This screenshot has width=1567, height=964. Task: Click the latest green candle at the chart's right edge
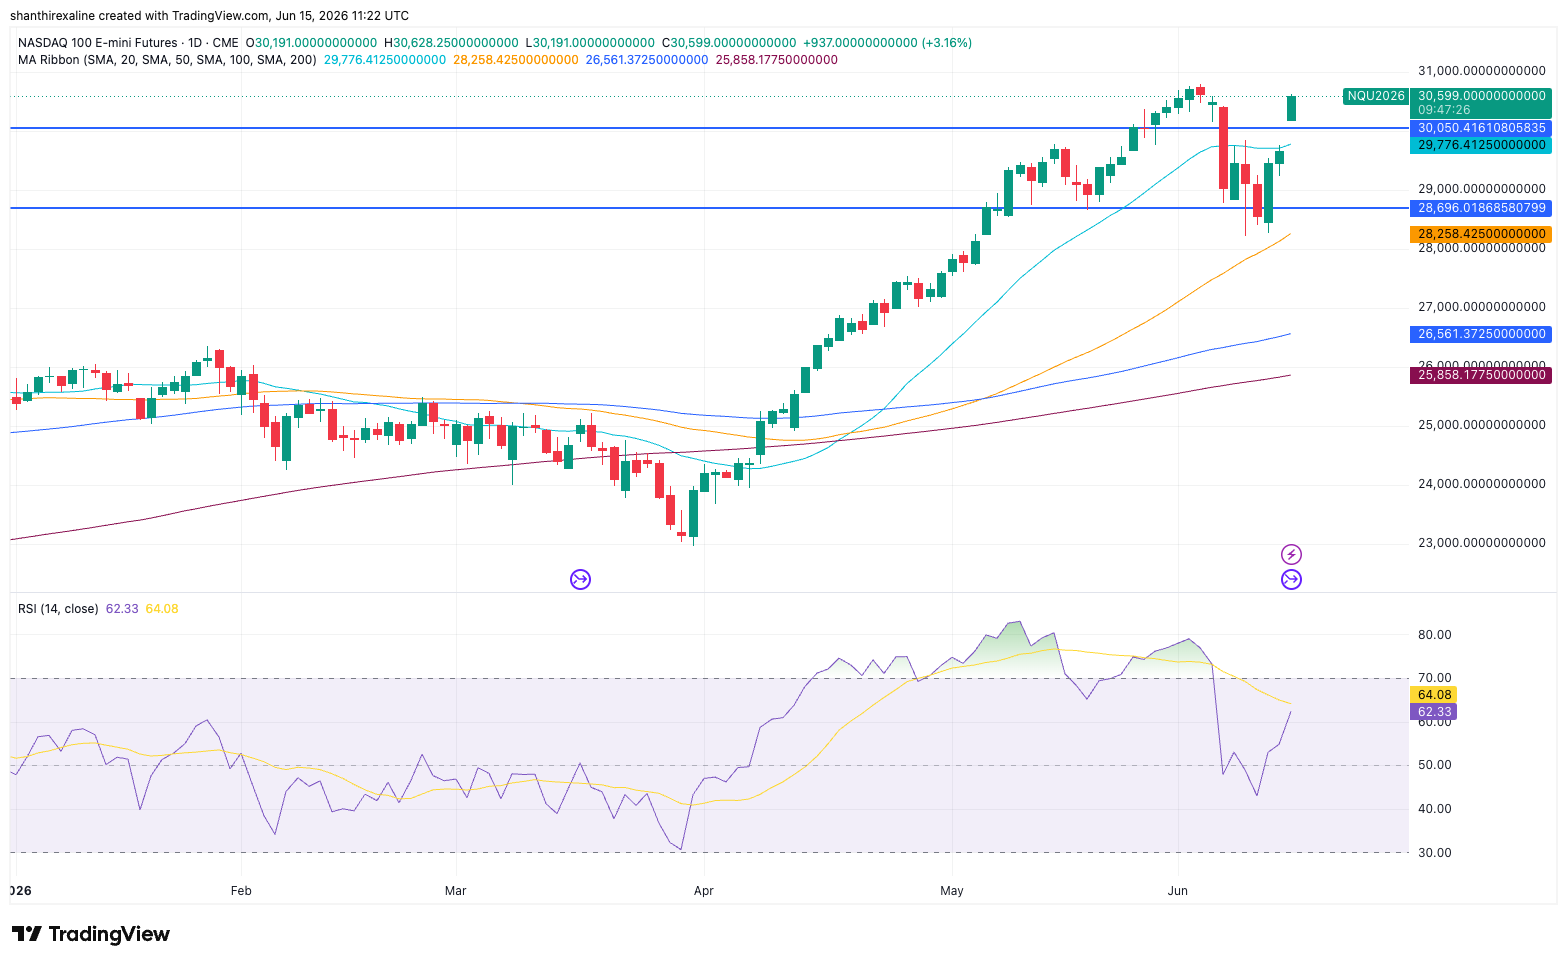pos(1291,108)
